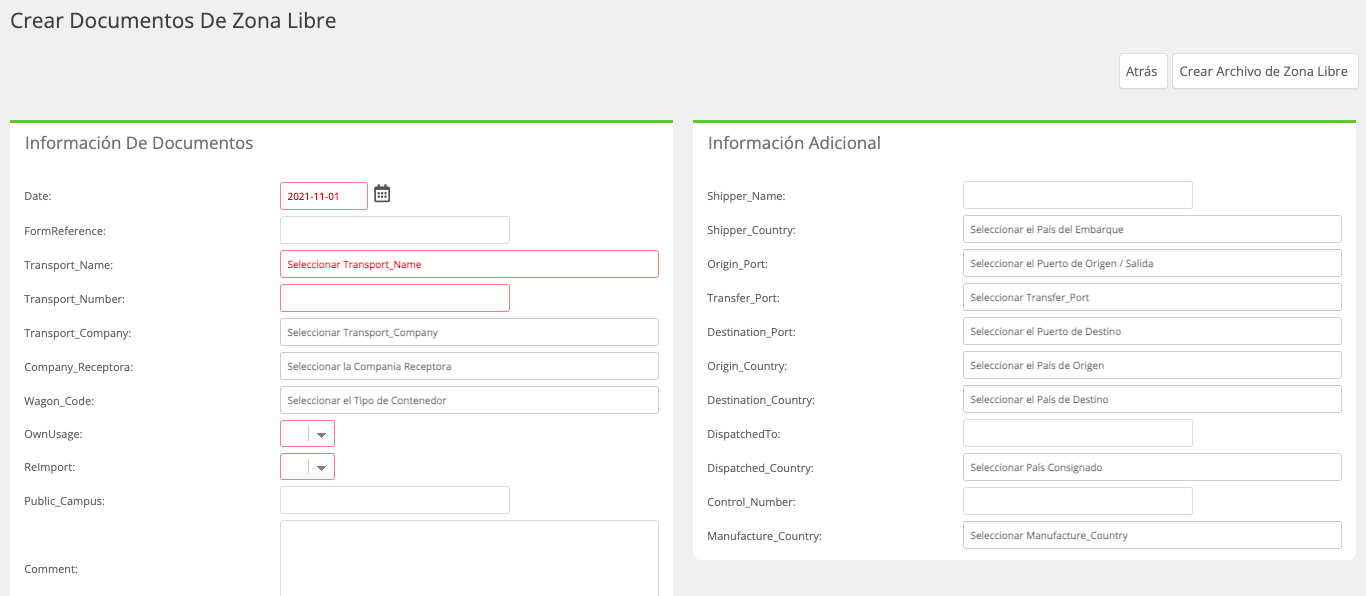
Task: Open the Destination_Port selector
Action: click(x=1152, y=331)
